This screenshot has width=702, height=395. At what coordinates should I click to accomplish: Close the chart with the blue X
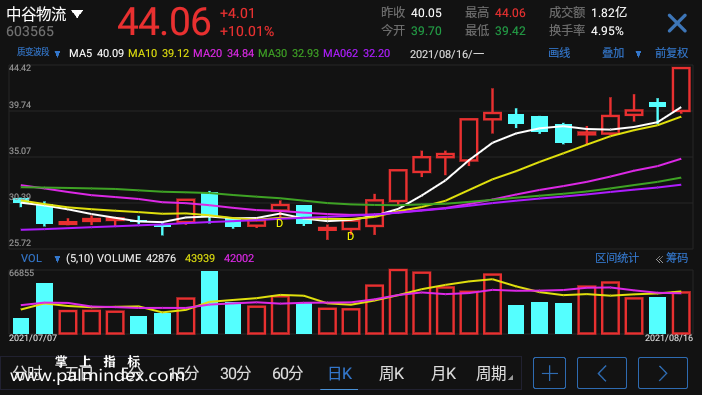[676, 23]
